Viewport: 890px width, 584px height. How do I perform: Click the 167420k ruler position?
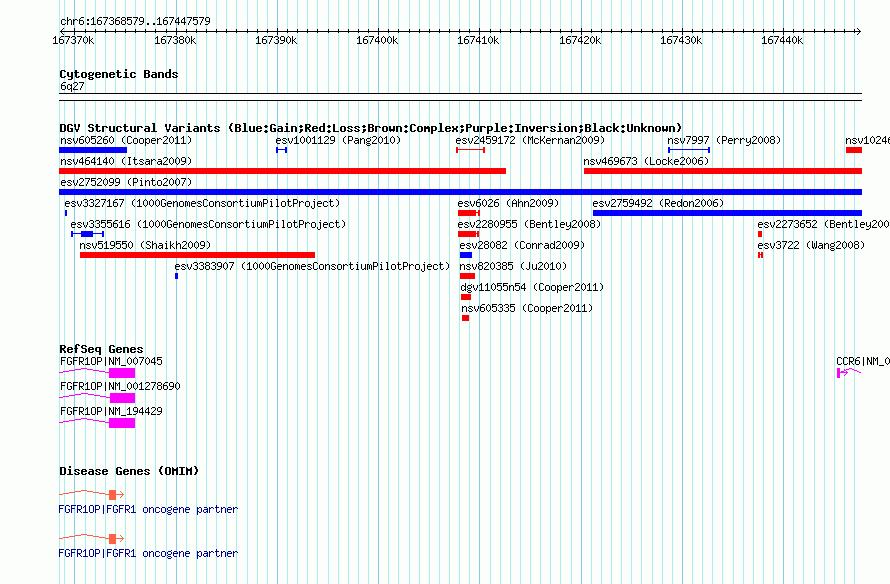(580, 40)
